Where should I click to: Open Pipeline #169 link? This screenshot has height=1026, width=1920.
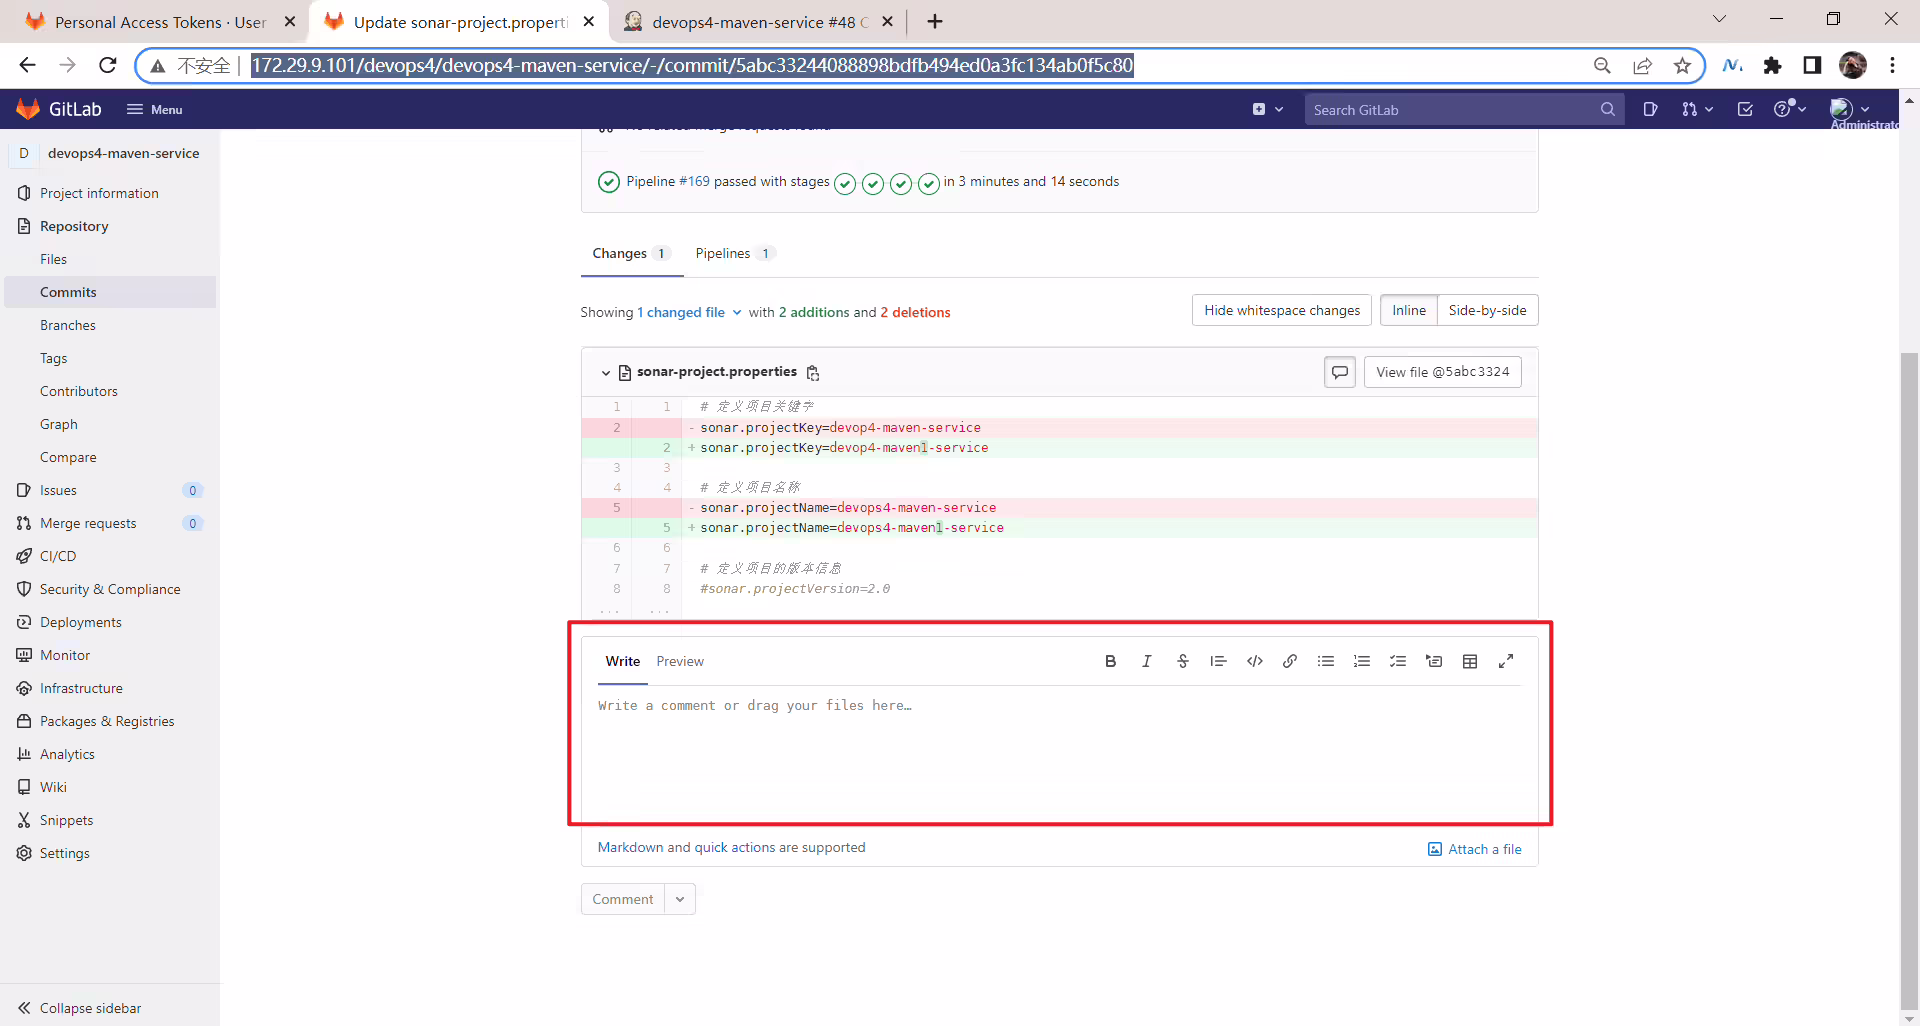(694, 181)
